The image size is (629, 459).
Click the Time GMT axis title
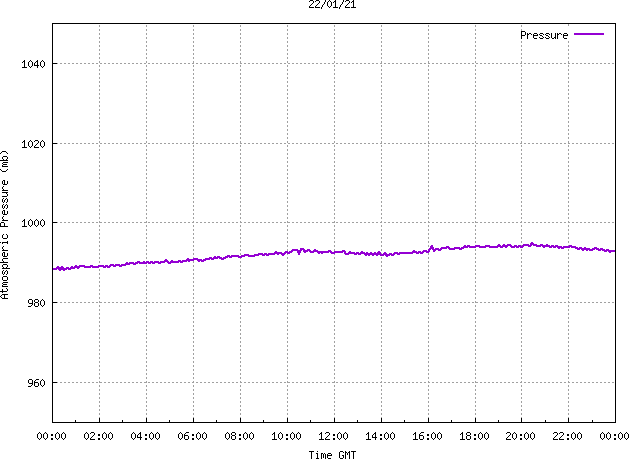point(332,455)
